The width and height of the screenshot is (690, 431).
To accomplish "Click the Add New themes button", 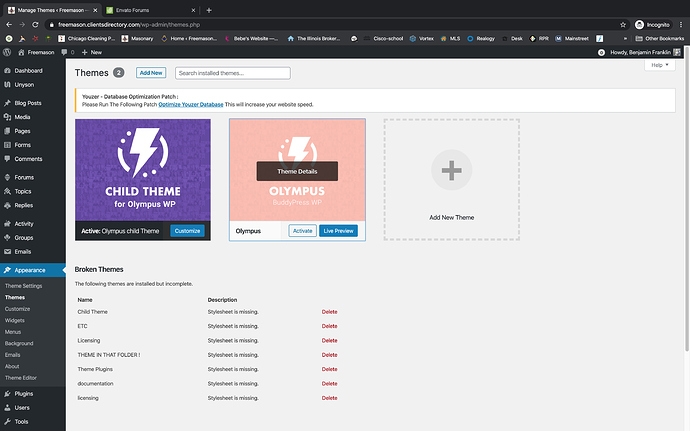I will [x=151, y=73].
